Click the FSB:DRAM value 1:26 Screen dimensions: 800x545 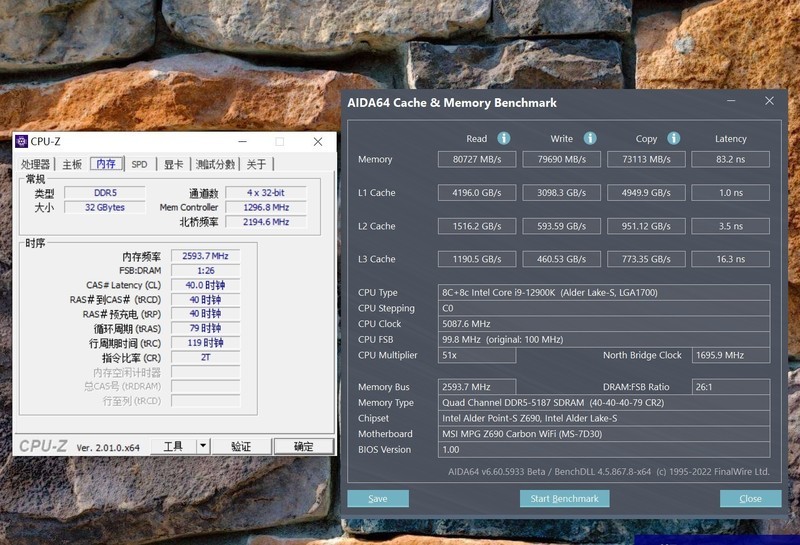(x=206, y=270)
